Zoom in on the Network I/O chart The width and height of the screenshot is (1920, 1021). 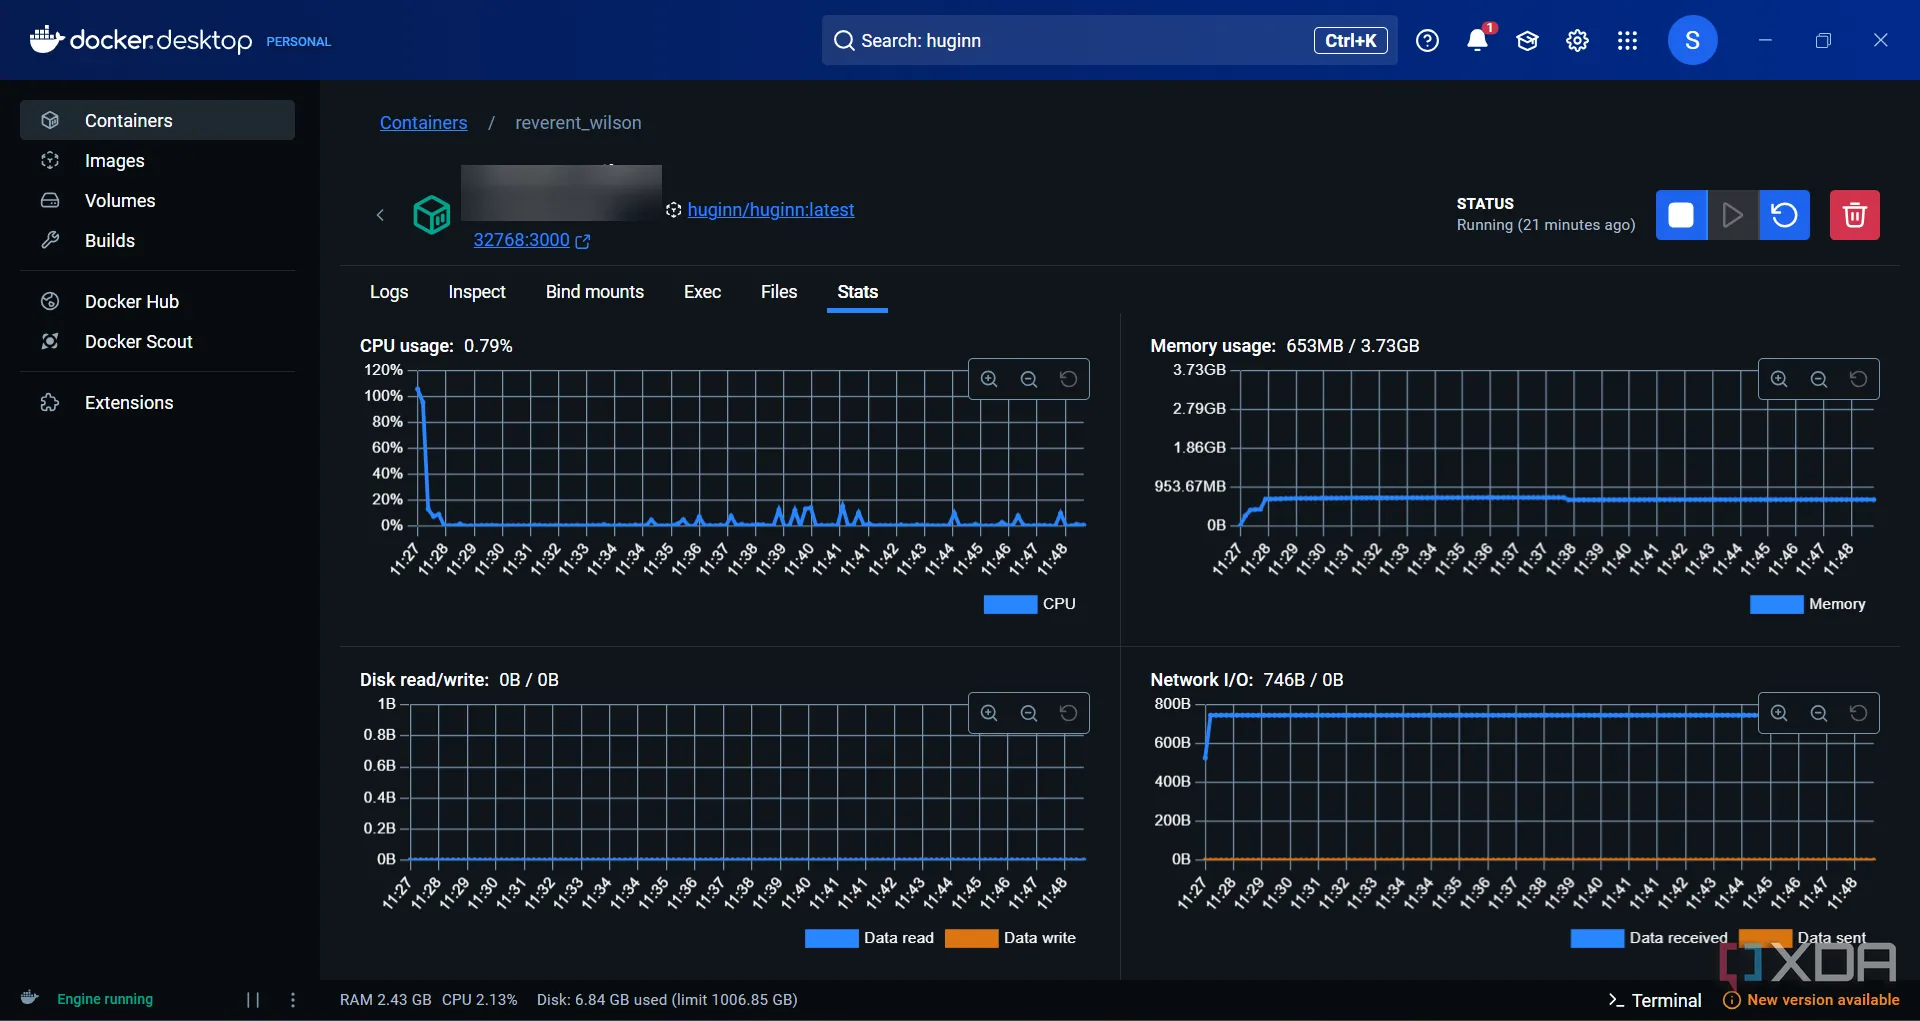(1779, 713)
